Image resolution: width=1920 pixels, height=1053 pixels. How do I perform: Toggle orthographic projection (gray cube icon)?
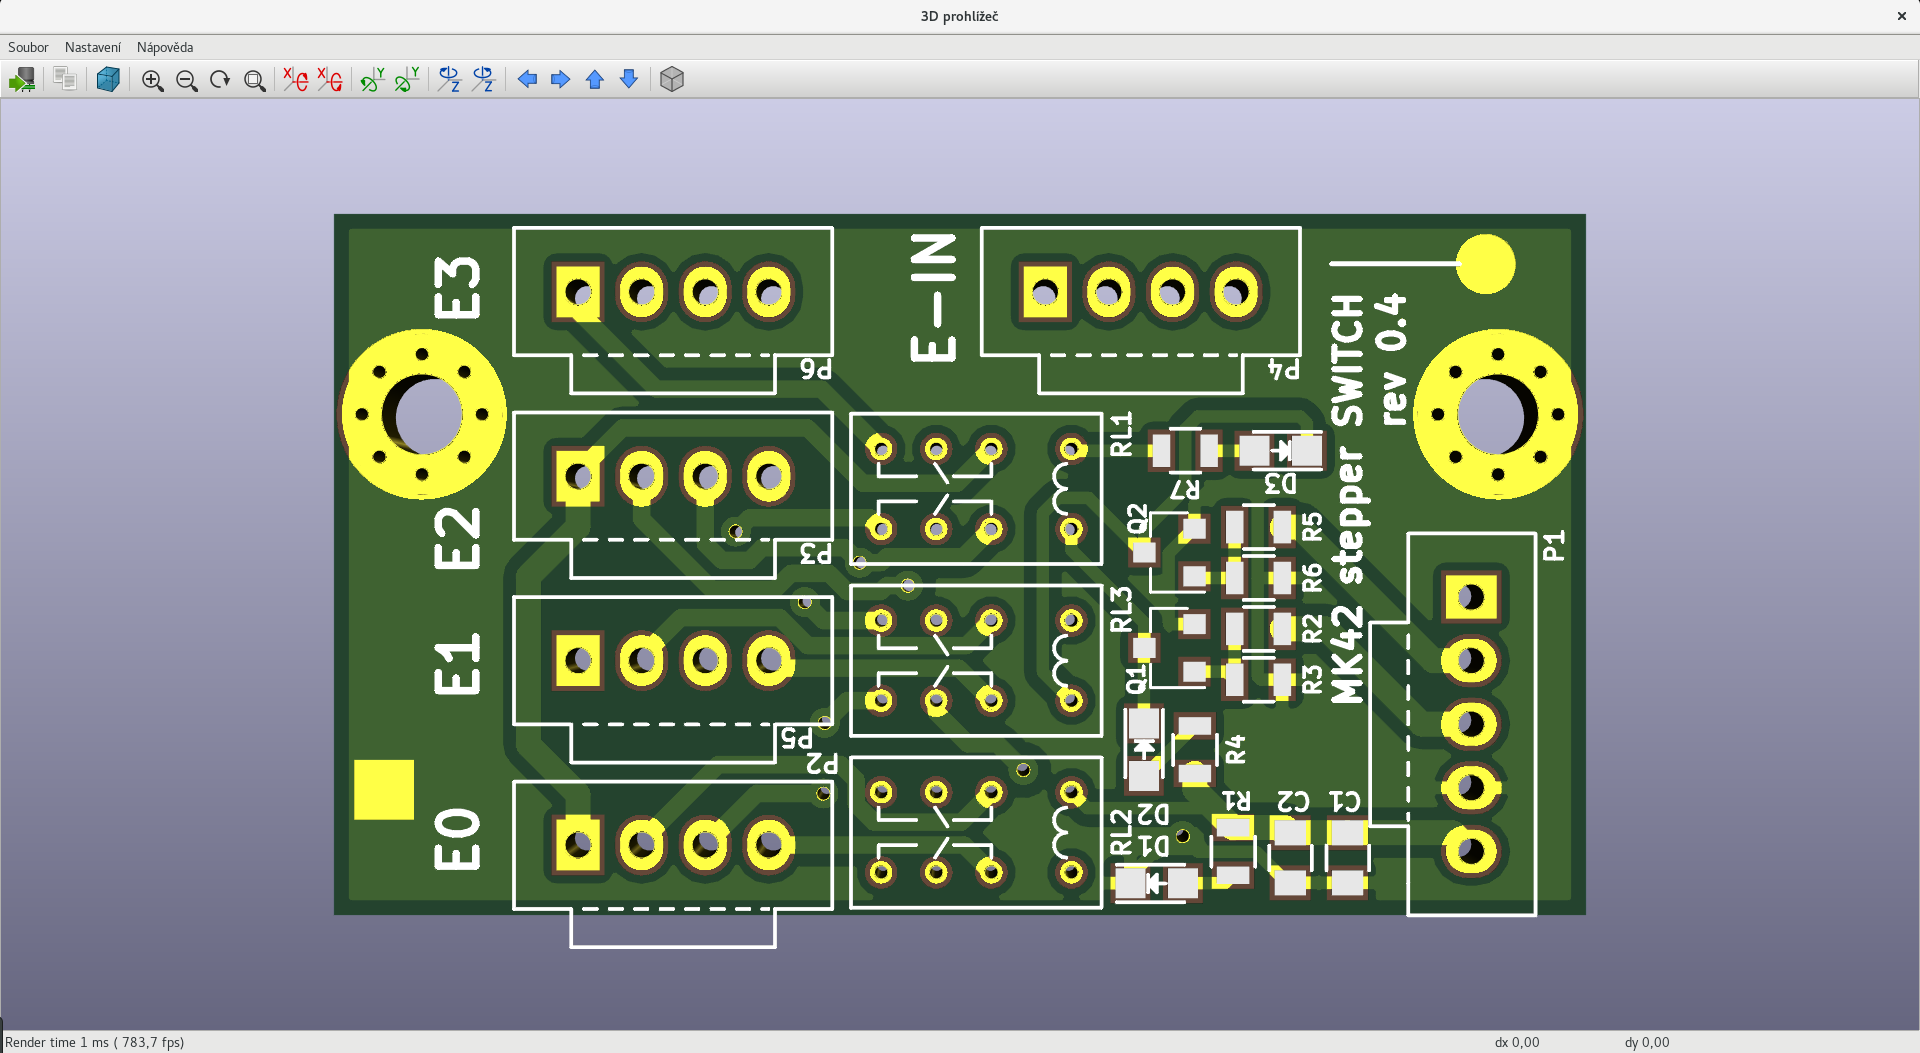pyautogui.click(x=672, y=80)
